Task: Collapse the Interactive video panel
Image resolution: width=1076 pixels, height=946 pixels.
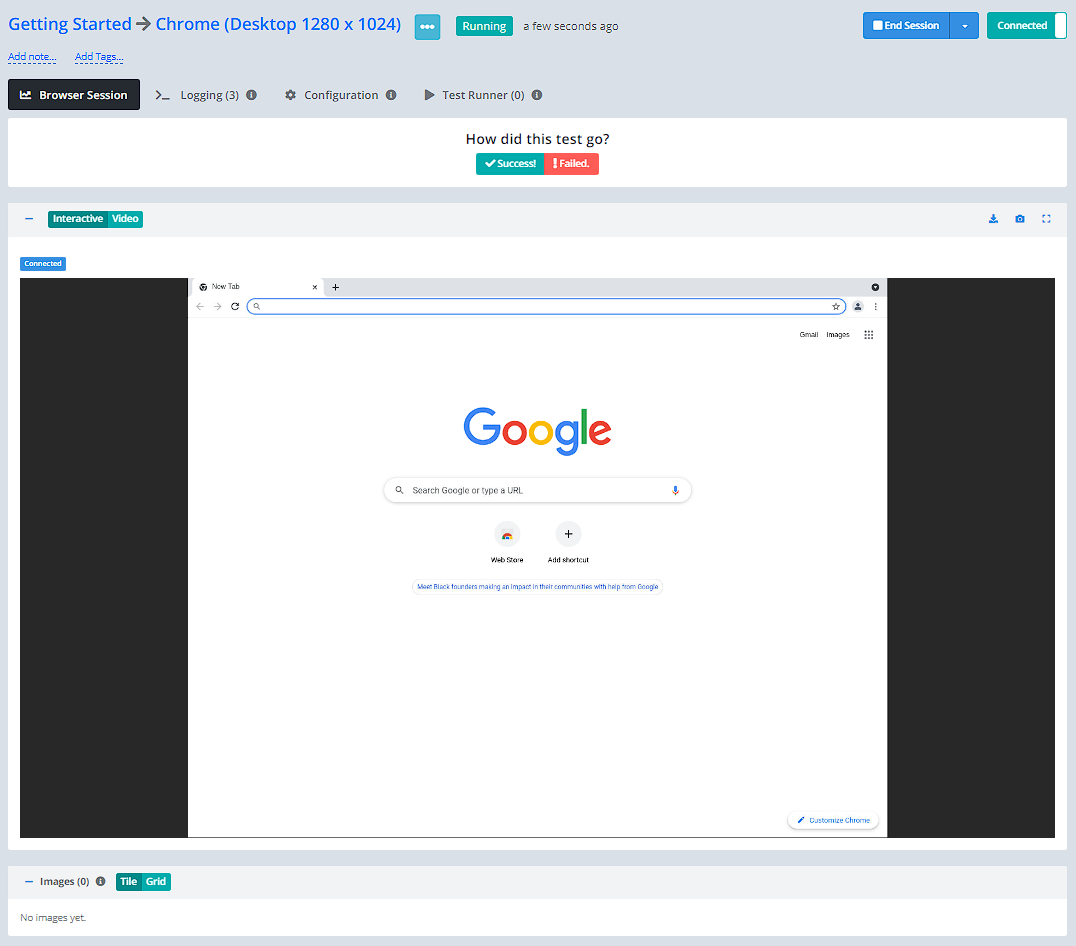Action: click(29, 219)
